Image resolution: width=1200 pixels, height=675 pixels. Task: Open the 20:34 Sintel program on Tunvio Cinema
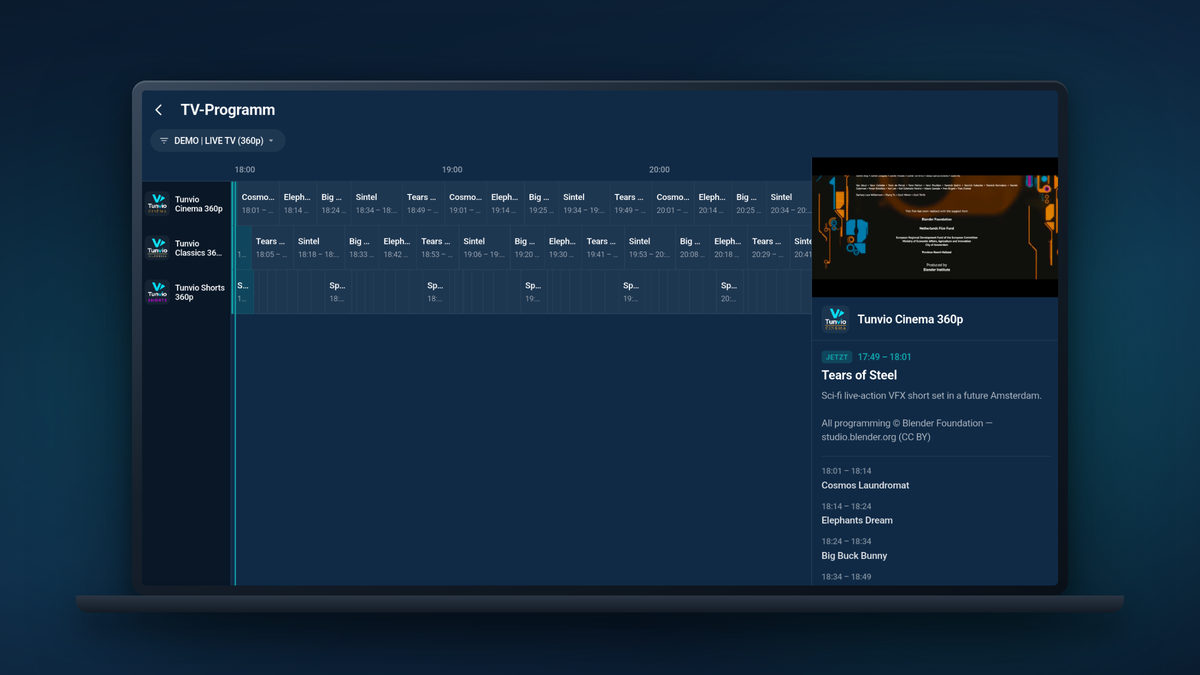click(x=789, y=203)
